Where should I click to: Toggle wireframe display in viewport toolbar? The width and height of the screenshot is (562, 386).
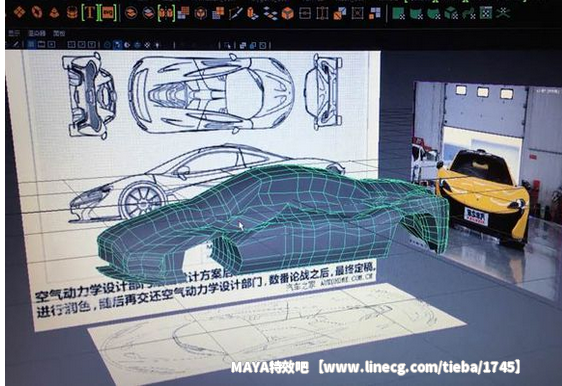[x=107, y=45]
